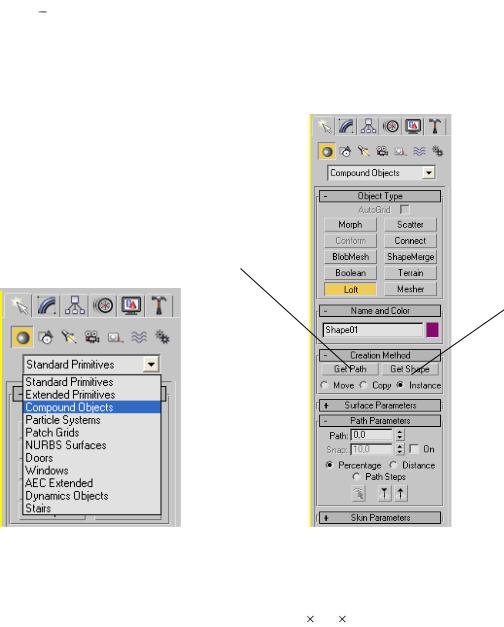Viewport: 504px width, 627px height.
Task: Expand the Skin Parameters rollout
Action: tap(380, 517)
